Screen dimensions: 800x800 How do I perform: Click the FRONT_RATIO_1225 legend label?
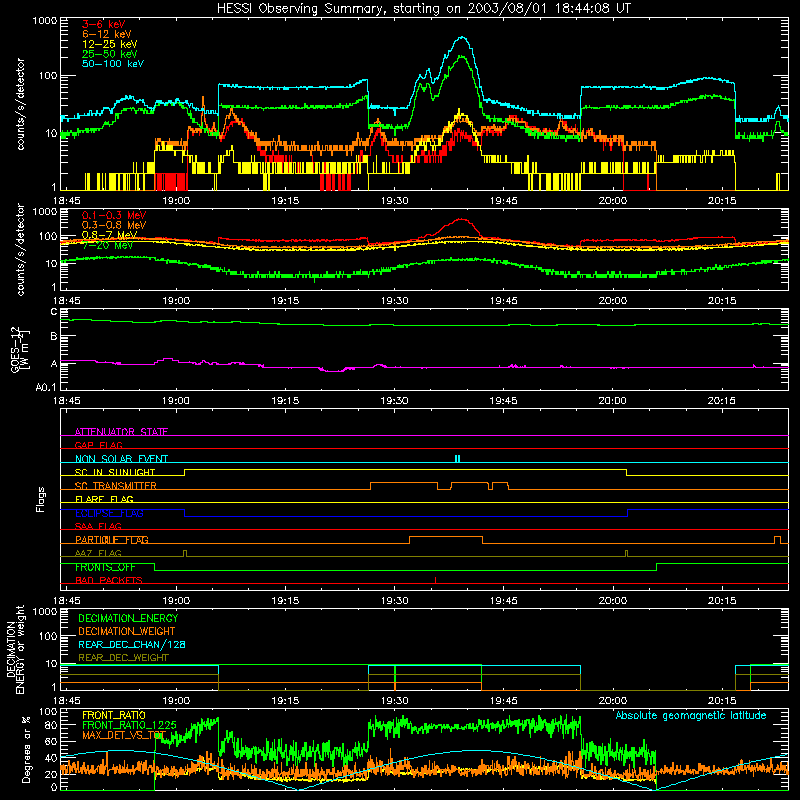click(x=130, y=725)
